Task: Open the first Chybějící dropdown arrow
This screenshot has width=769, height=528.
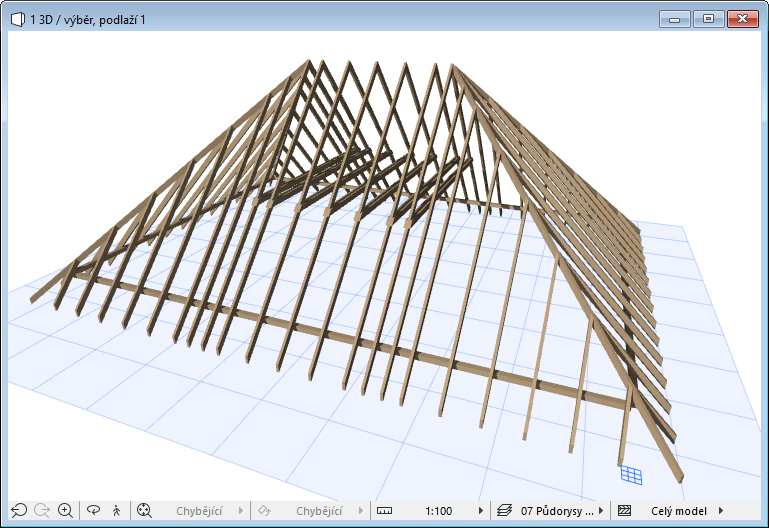Action: (241, 511)
